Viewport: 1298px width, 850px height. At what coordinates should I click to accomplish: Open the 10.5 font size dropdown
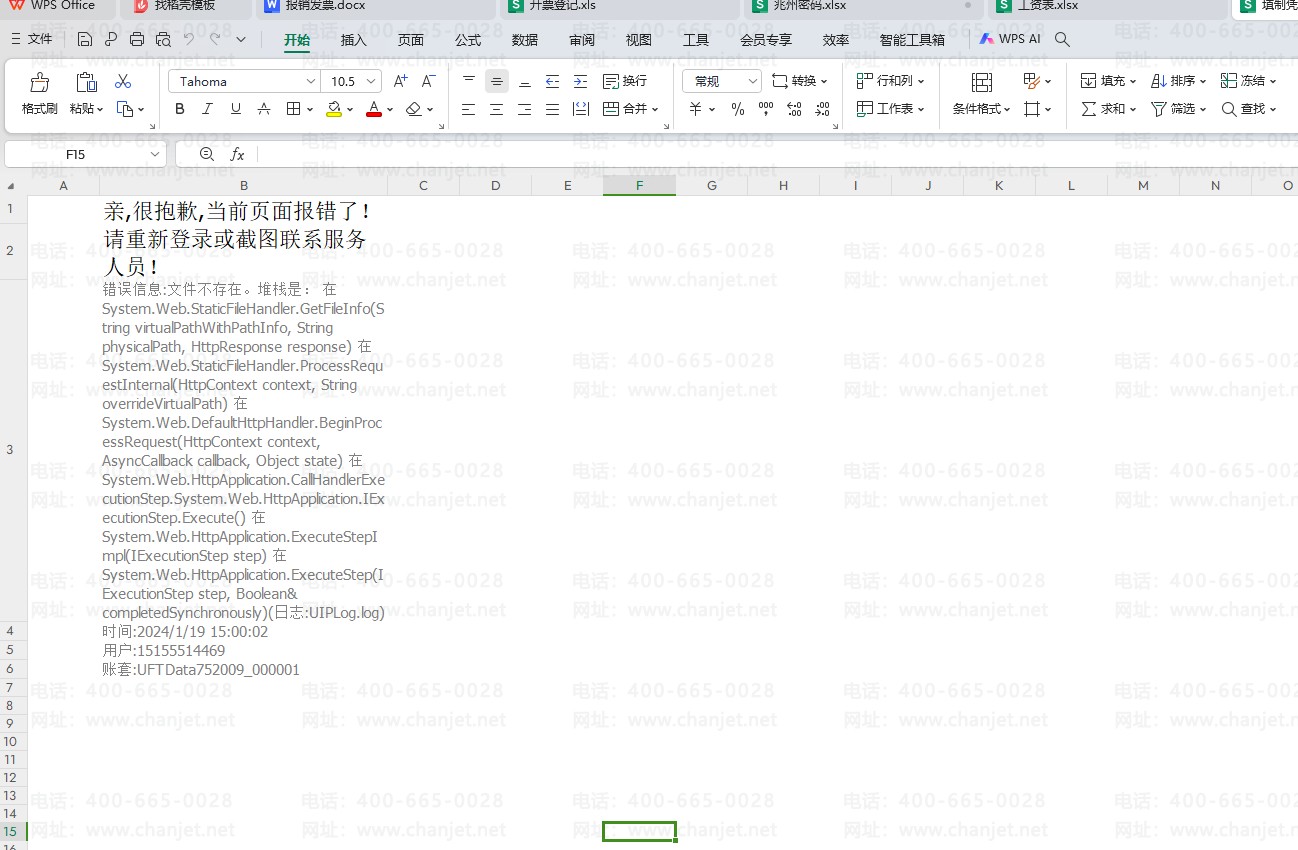[x=372, y=81]
